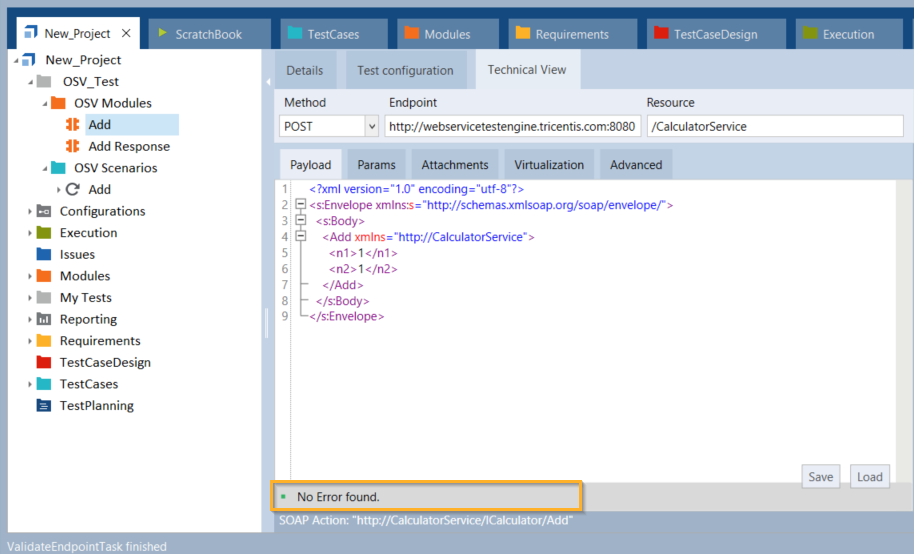This screenshot has width=914, height=554.
Task: Click the Configurations icon in tree
Action: [44, 211]
